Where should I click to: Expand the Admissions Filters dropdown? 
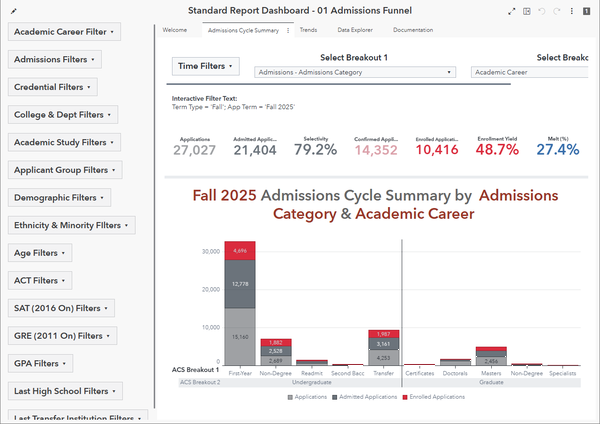[55, 59]
